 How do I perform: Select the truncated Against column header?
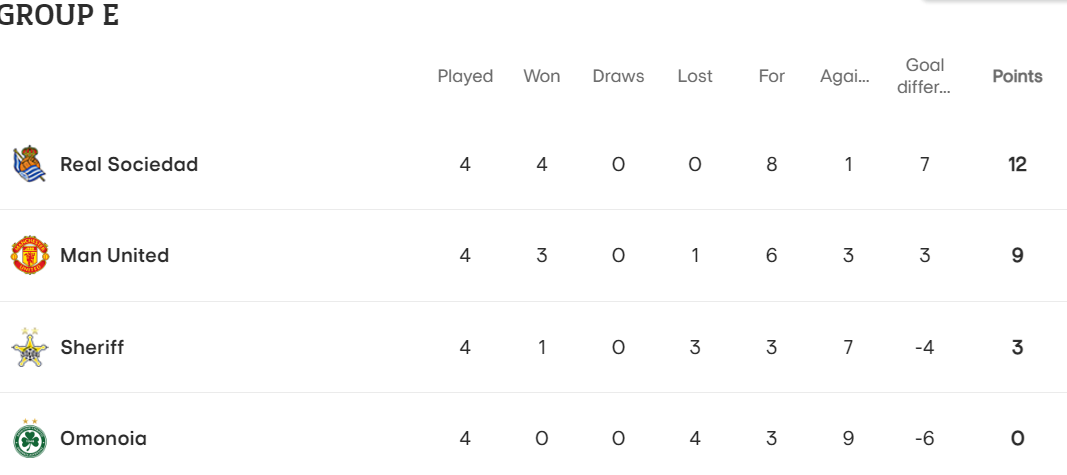[x=844, y=76]
